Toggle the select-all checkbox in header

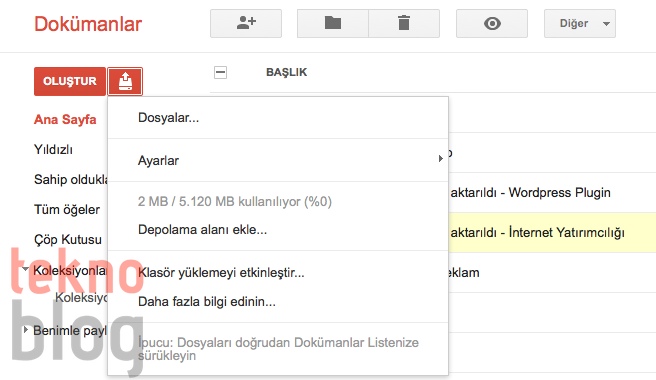pos(220,72)
